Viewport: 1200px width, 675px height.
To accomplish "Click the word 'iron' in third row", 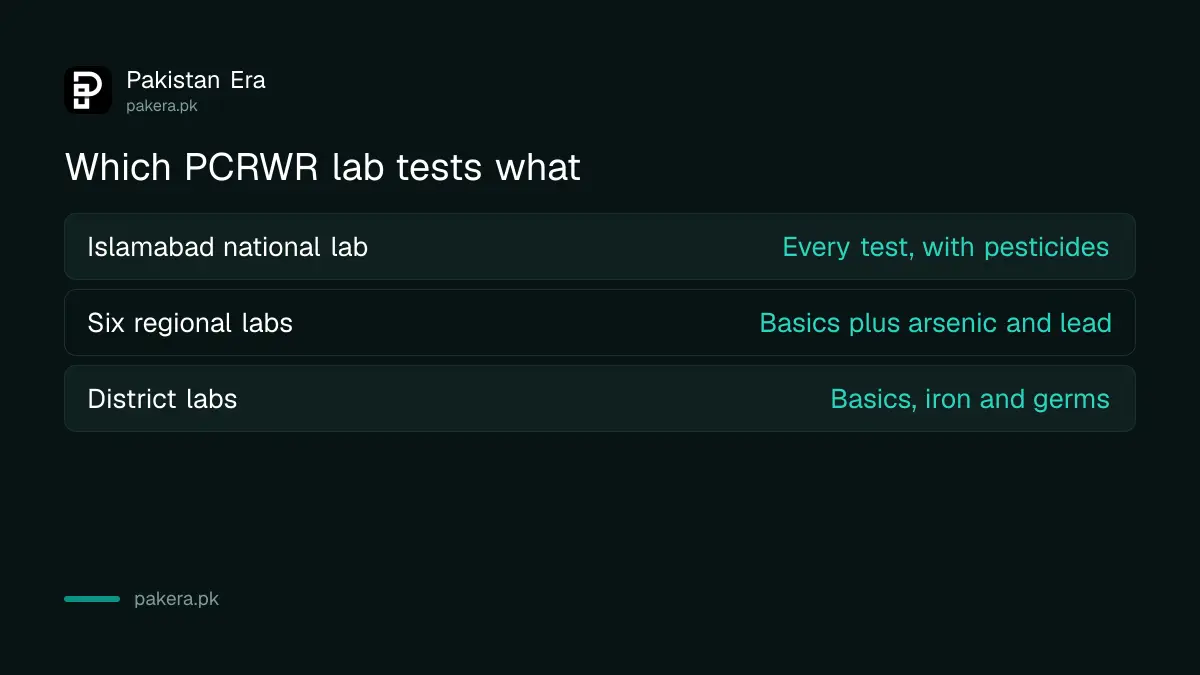I will click(947, 399).
